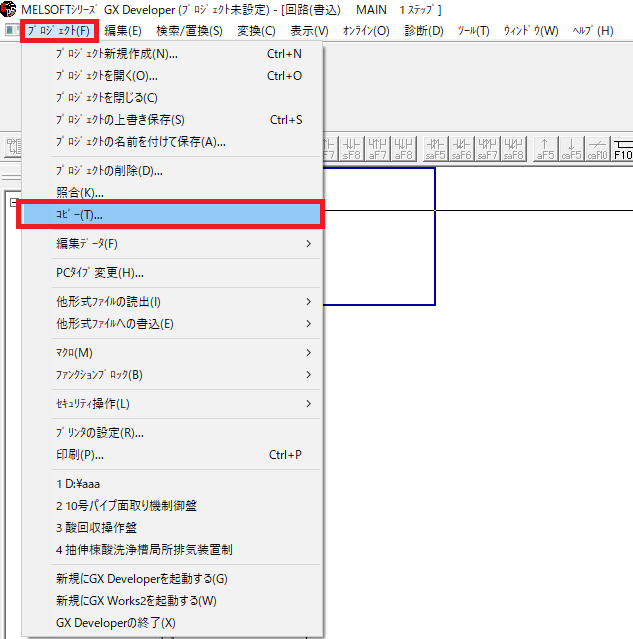This screenshot has width=633, height=639.
Task: Open the 表示(V) menu
Action: pos(309,31)
